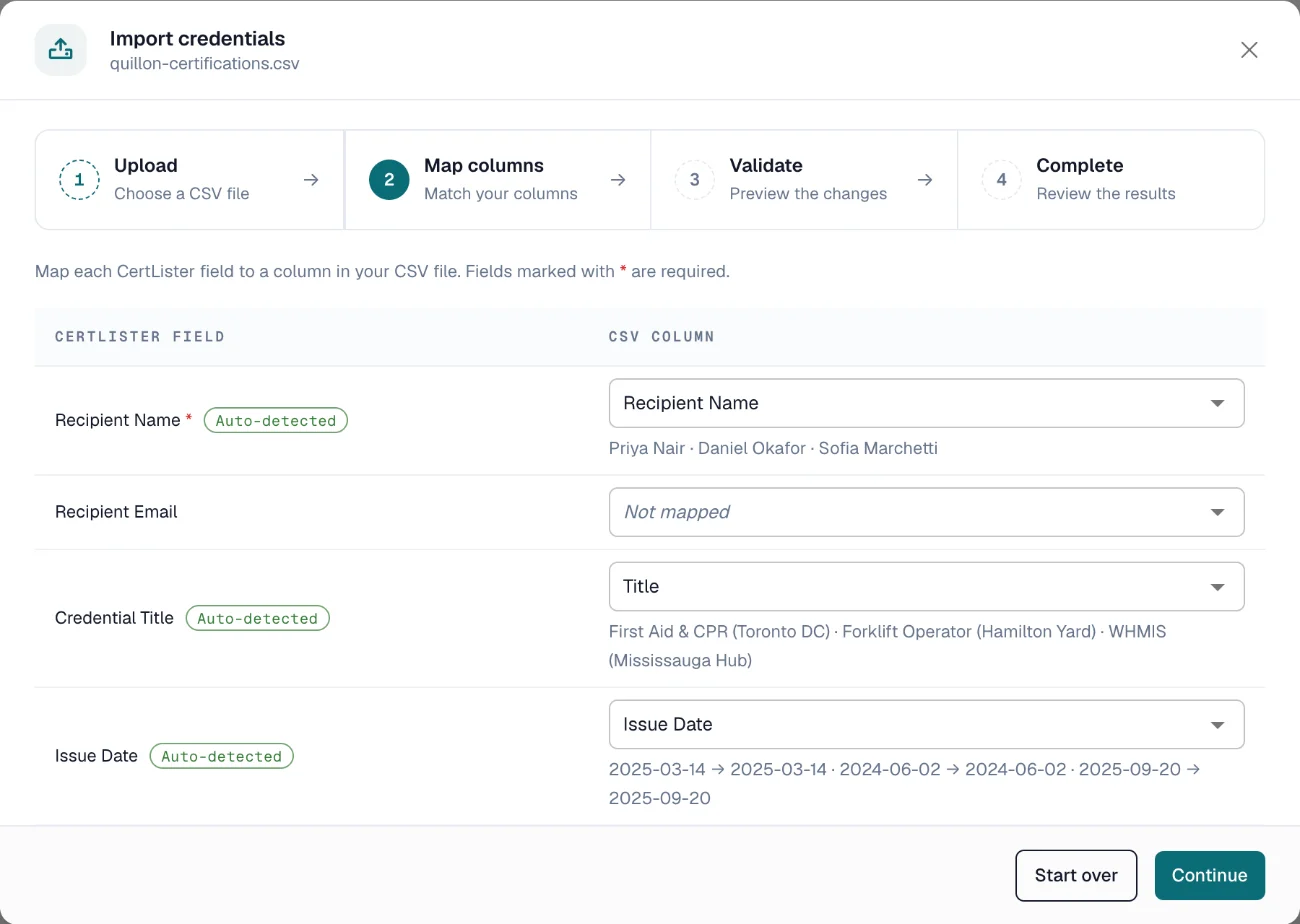This screenshot has width=1300, height=924.
Task: Click the 'CERTLISTER FIELD' column header
Action: click(140, 336)
